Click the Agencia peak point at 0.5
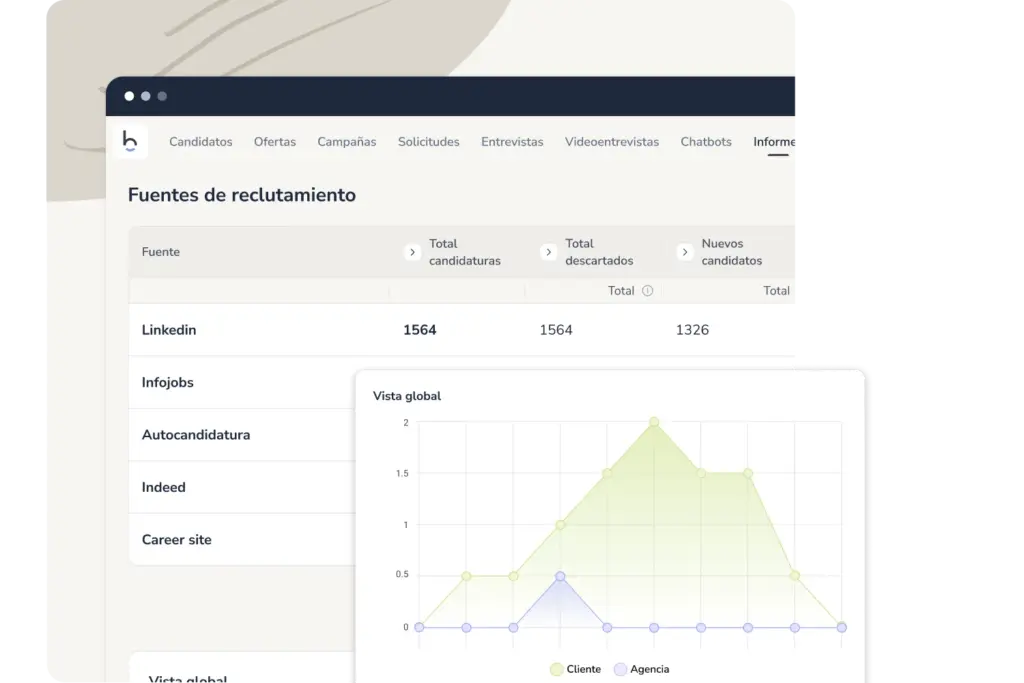1024x683 pixels. pyautogui.click(x=560, y=576)
